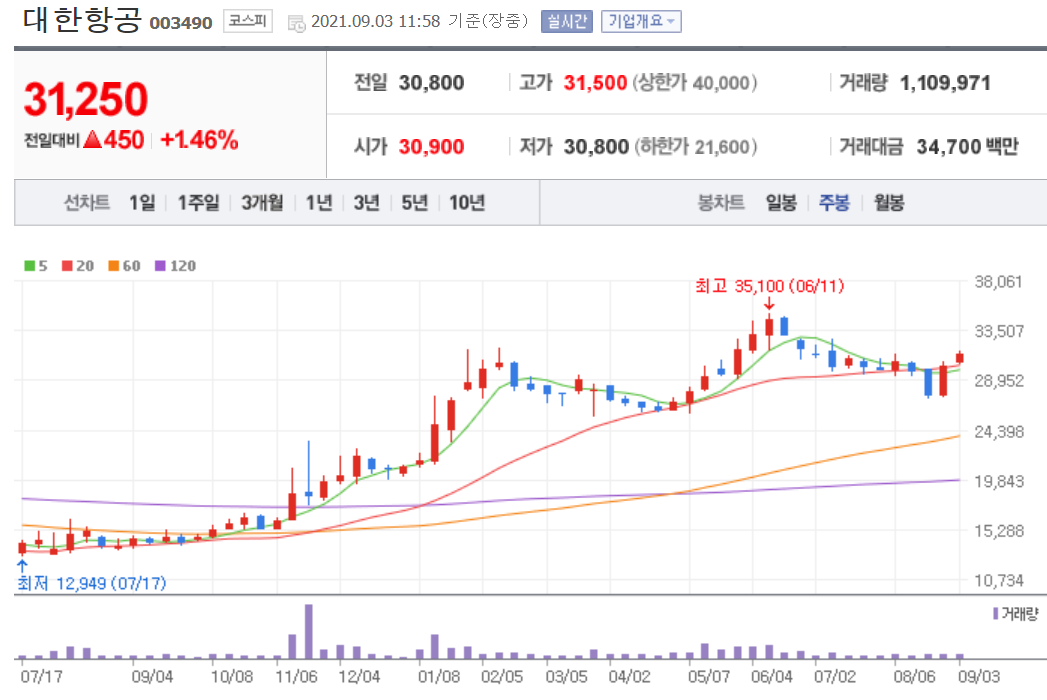Select the 5년 line chart tab

pos(414,202)
